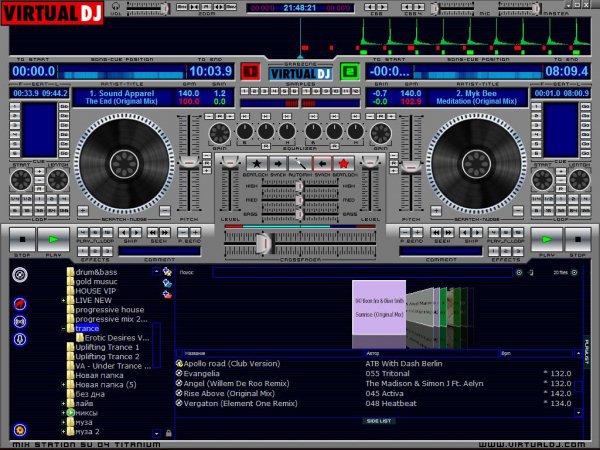
Task: Open the SIDE LIST tab
Action: 379,421
